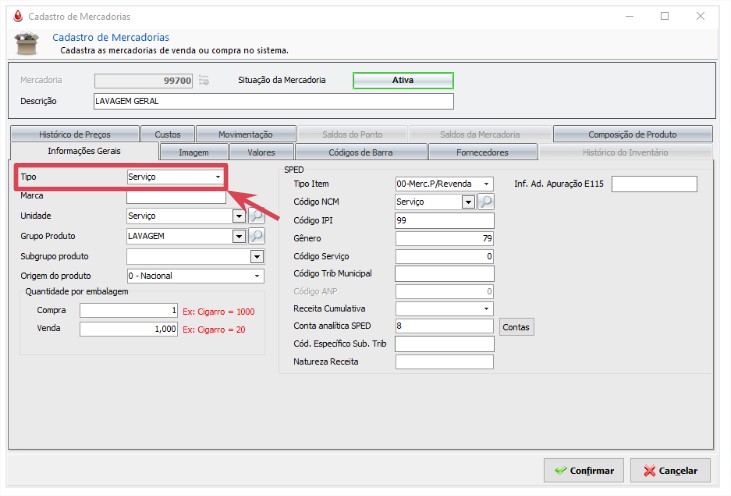The height and width of the screenshot is (496, 731).
Task: Click the Cód. Específico Sub. Trib field
Action: coord(444,344)
